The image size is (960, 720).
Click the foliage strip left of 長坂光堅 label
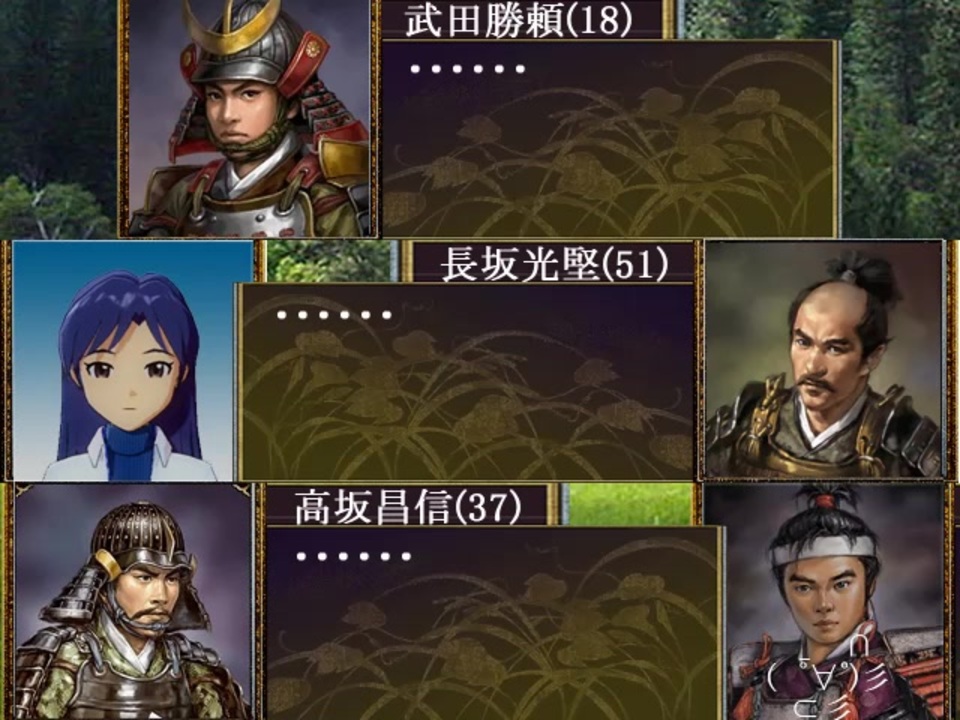(x=329, y=261)
